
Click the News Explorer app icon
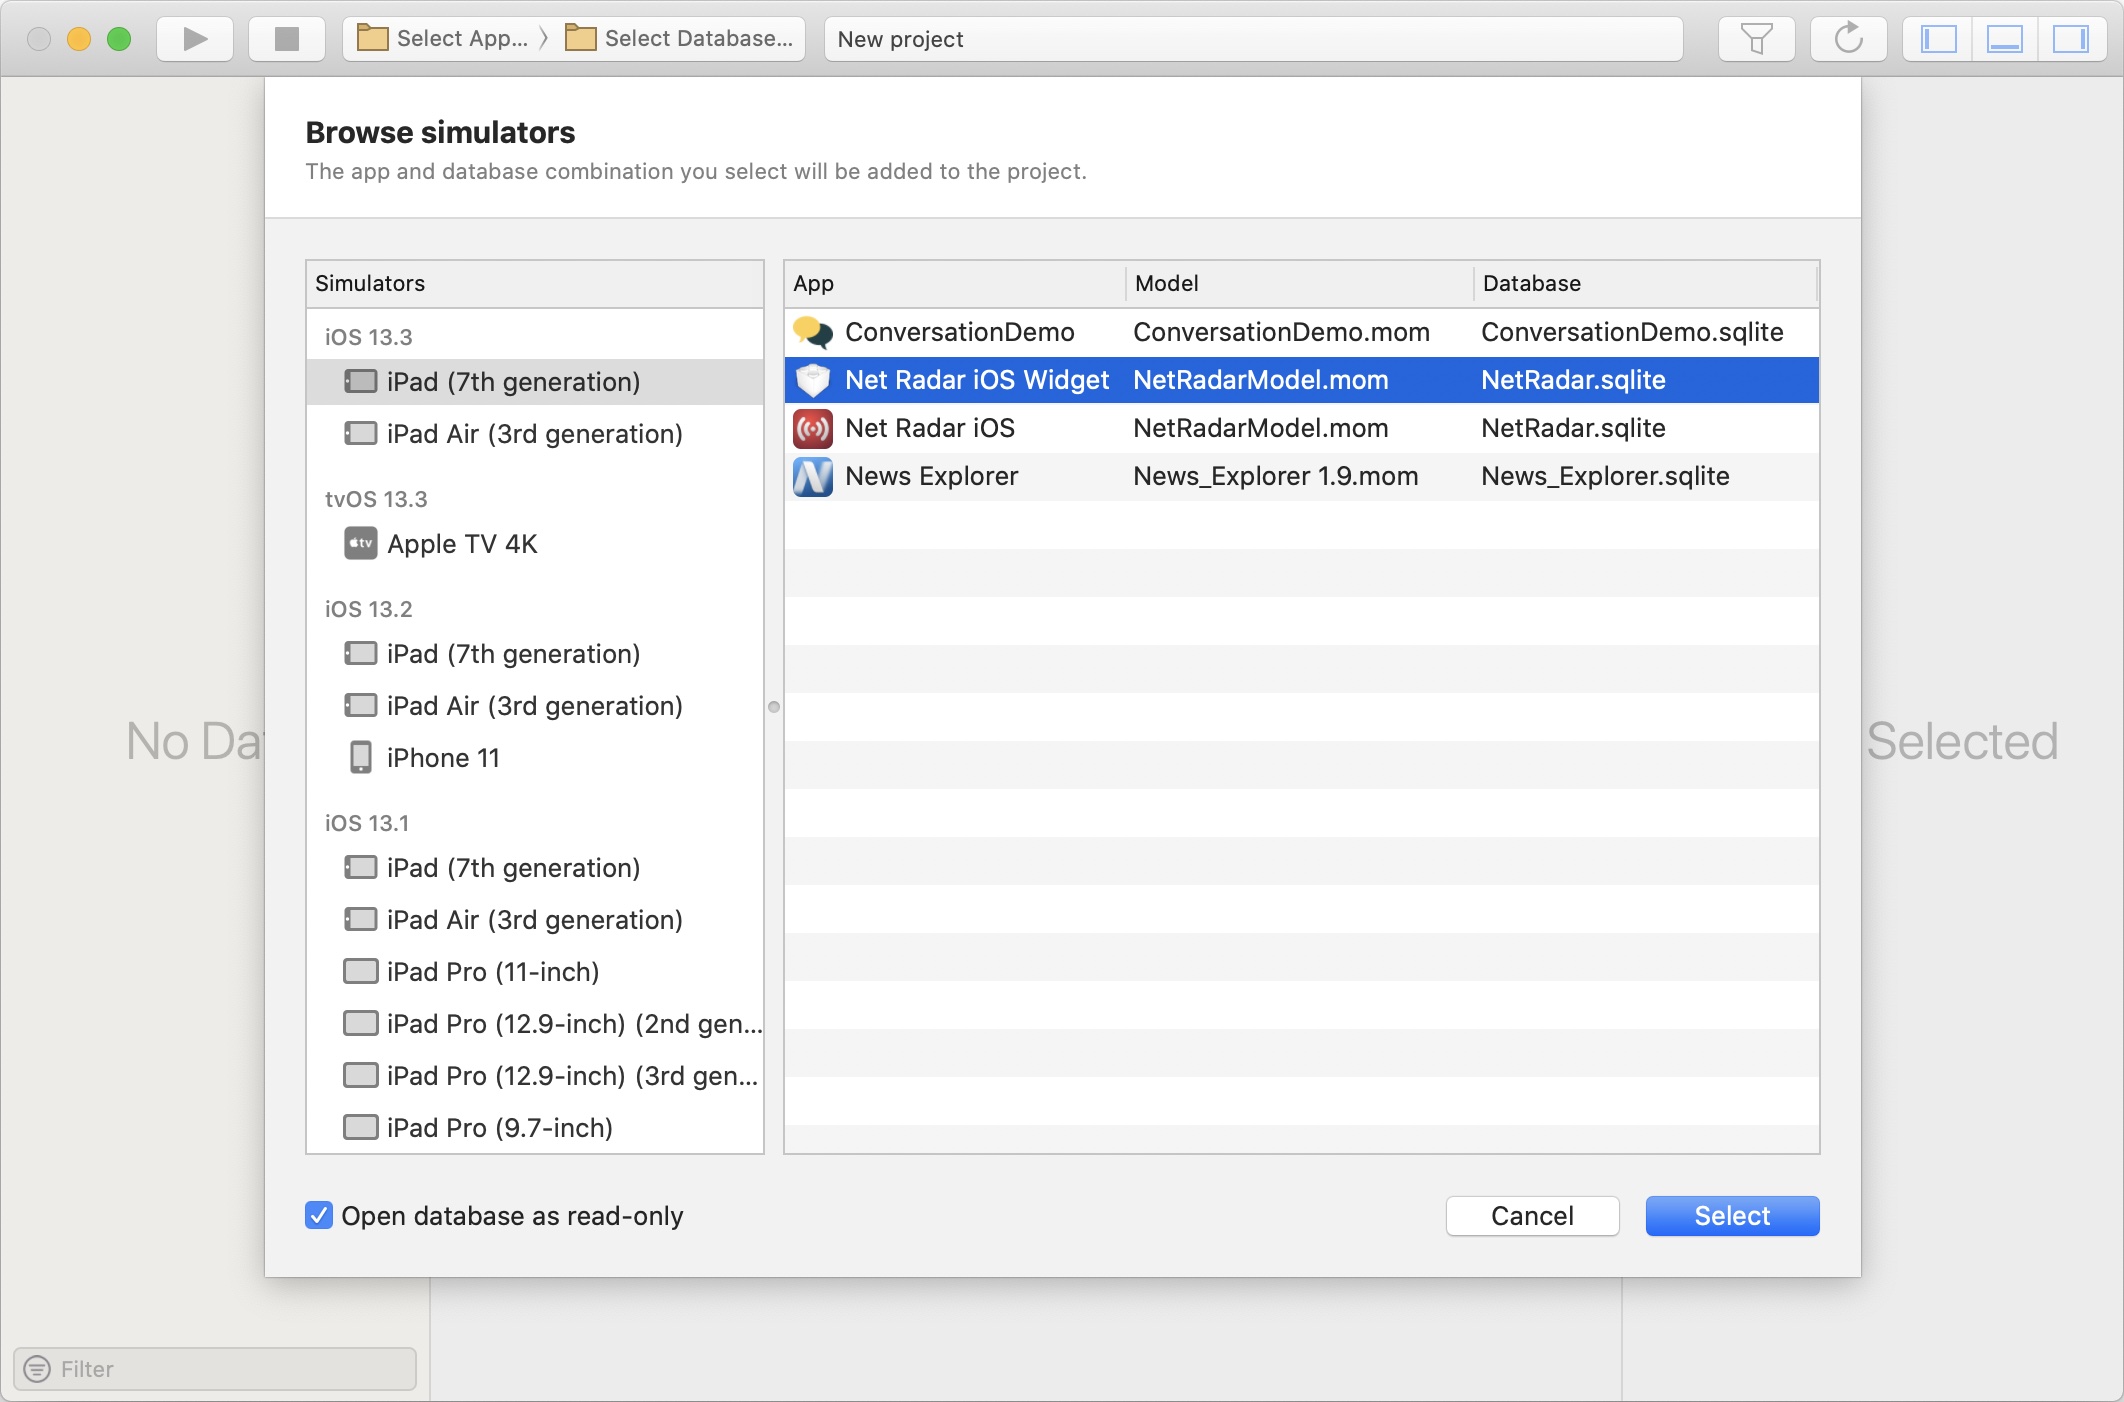(x=813, y=476)
